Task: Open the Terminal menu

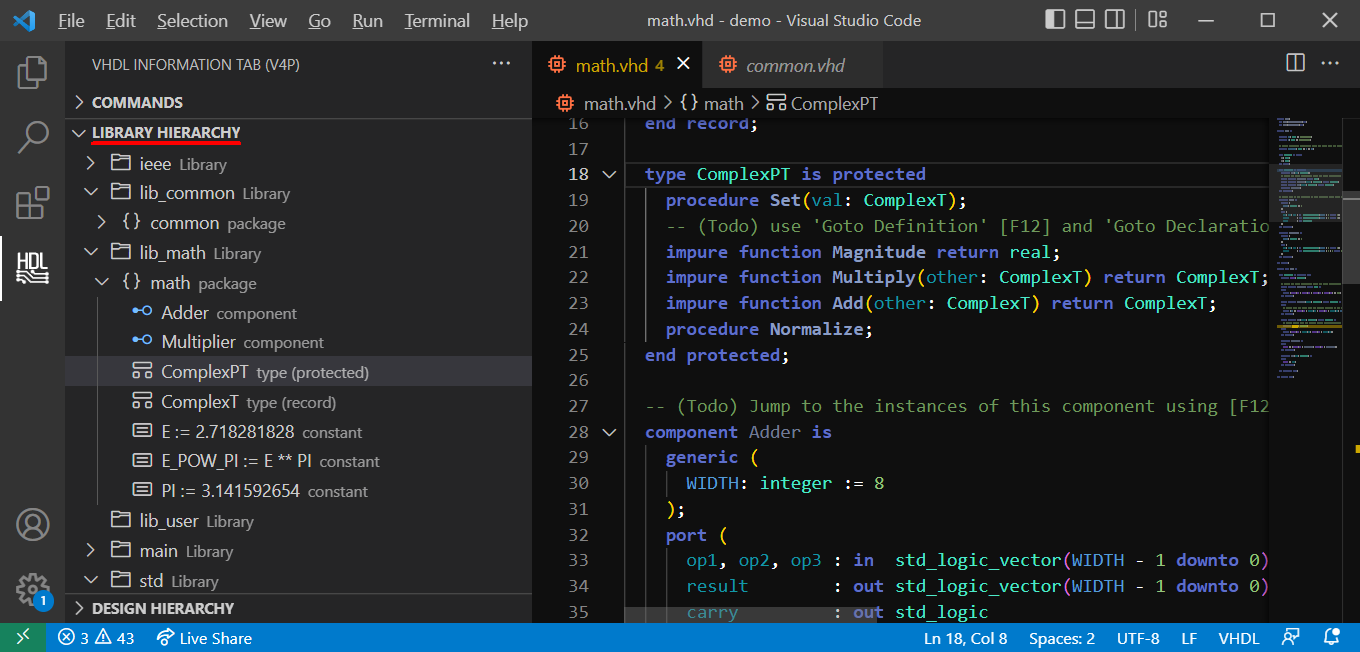Action: coord(439,20)
